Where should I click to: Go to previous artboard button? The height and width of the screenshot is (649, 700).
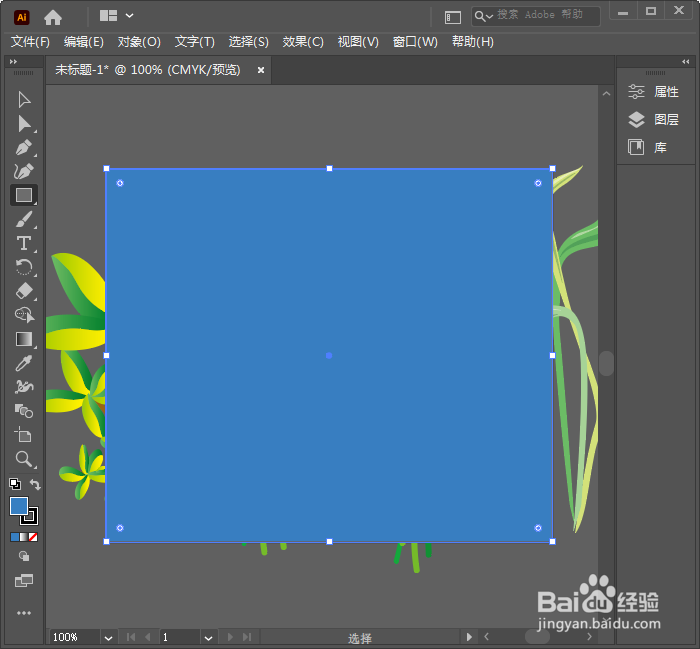pos(148,637)
